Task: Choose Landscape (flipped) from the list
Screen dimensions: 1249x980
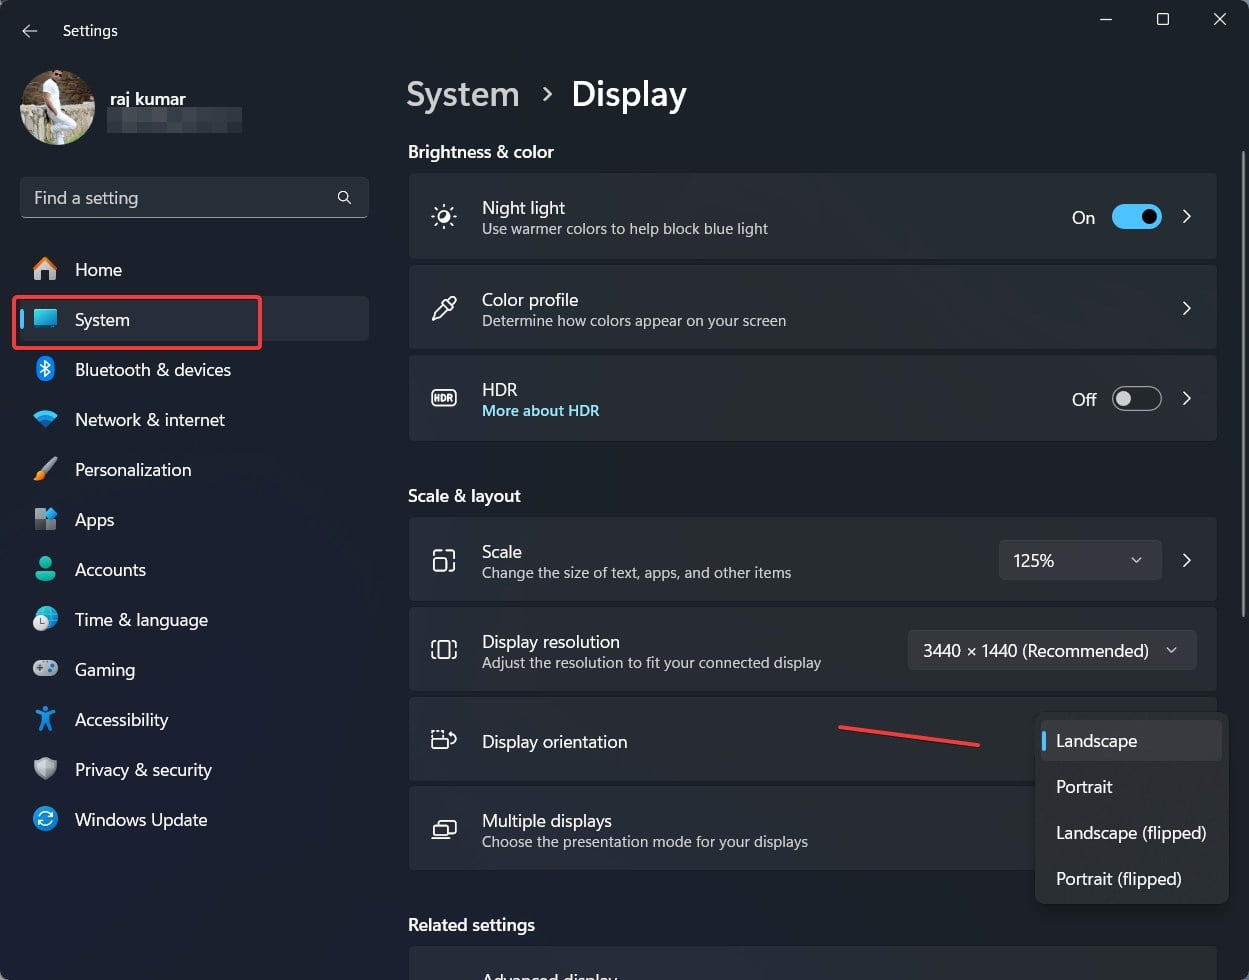Action: tap(1131, 833)
